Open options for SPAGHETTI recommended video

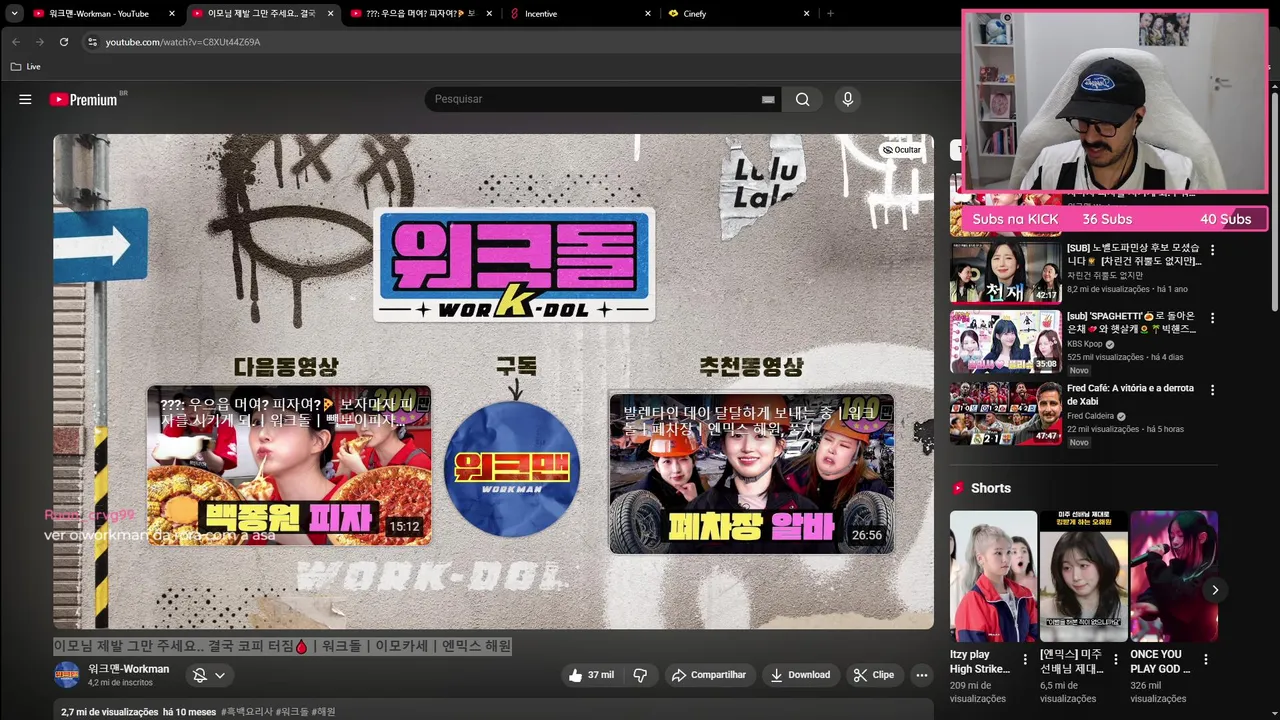(x=1212, y=318)
